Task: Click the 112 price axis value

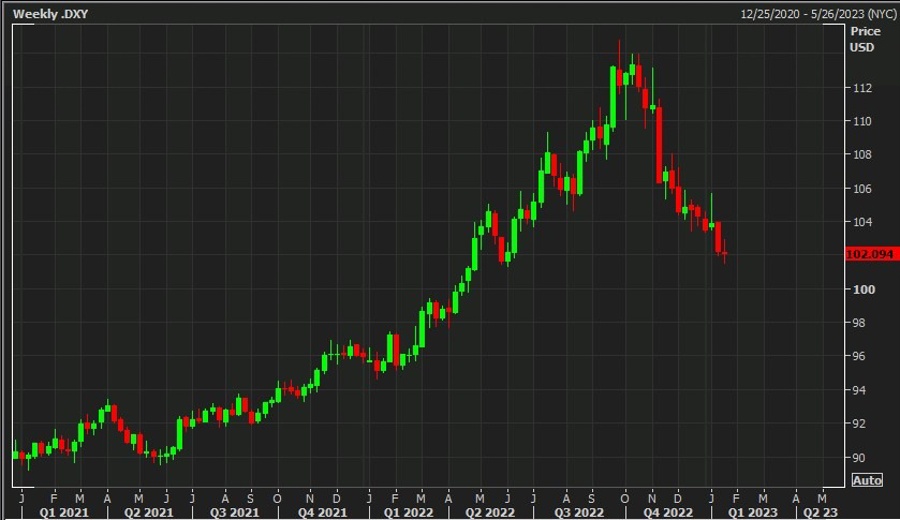Action: pyautogui.click(x=862, y=88)
